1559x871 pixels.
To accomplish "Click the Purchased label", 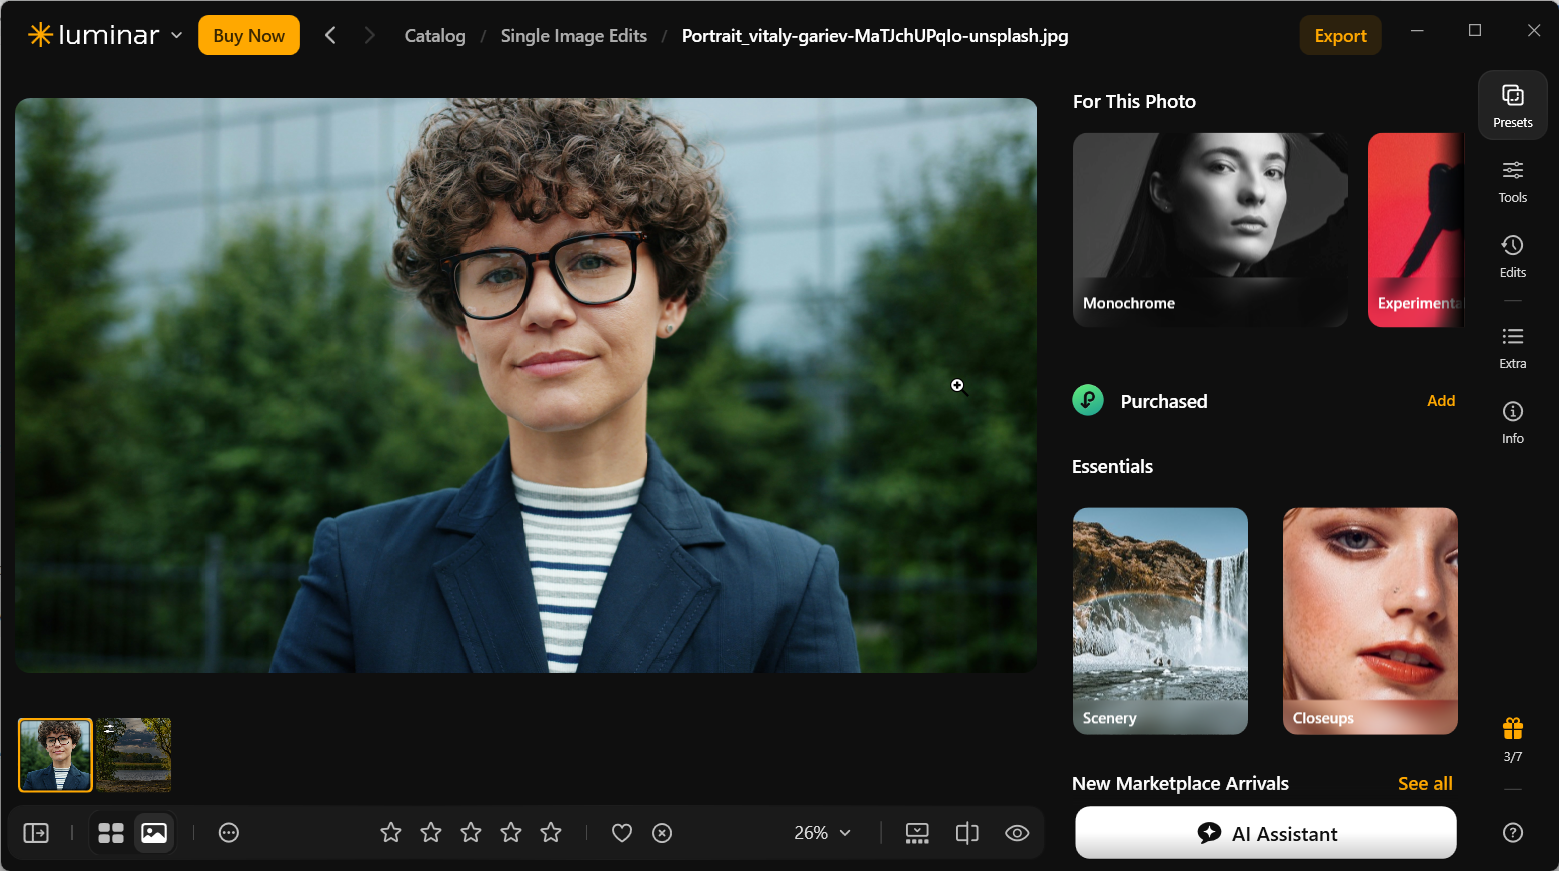I will click(x=1164, y=401).
